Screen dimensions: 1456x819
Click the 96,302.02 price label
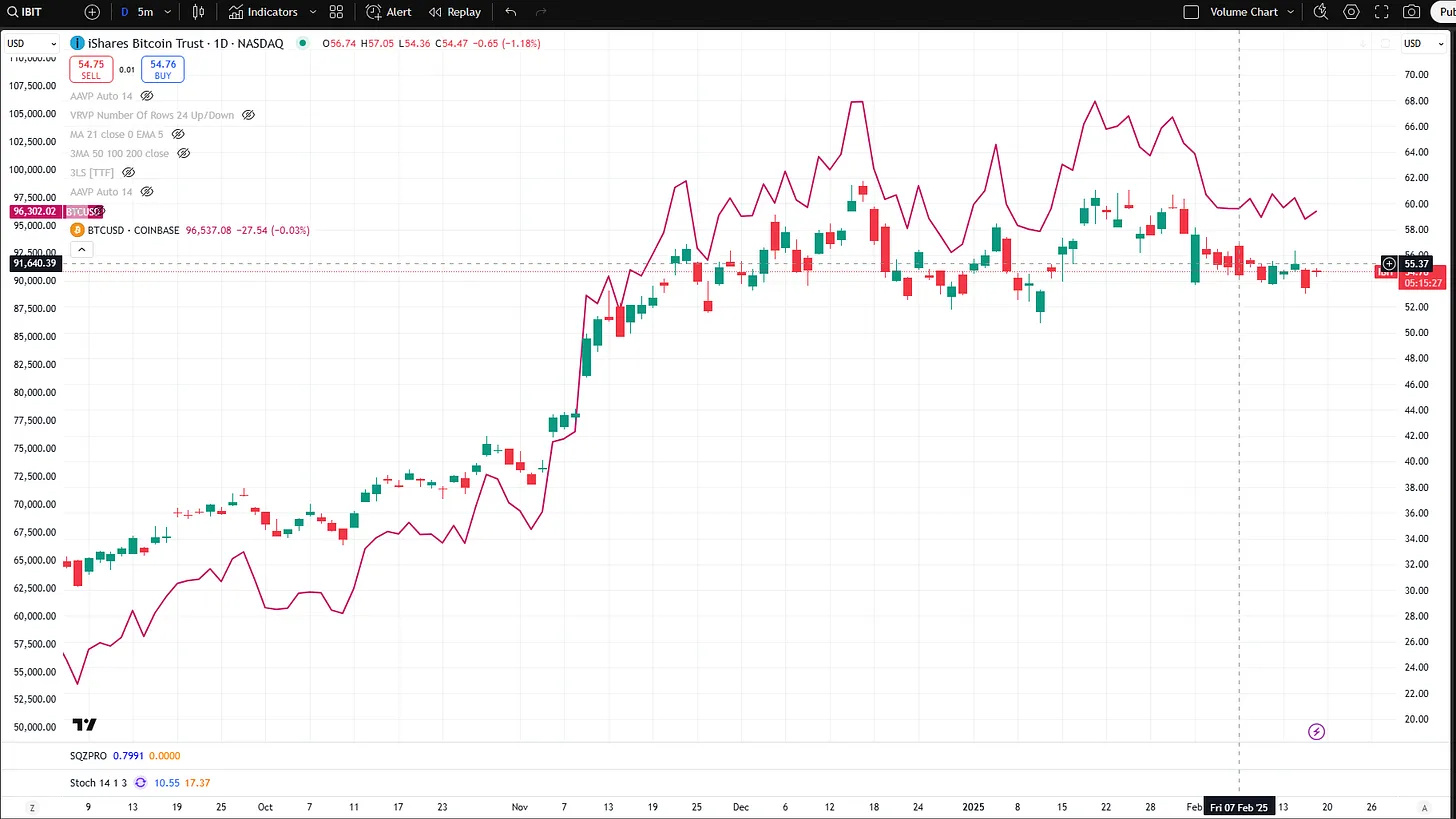[36, 212]
